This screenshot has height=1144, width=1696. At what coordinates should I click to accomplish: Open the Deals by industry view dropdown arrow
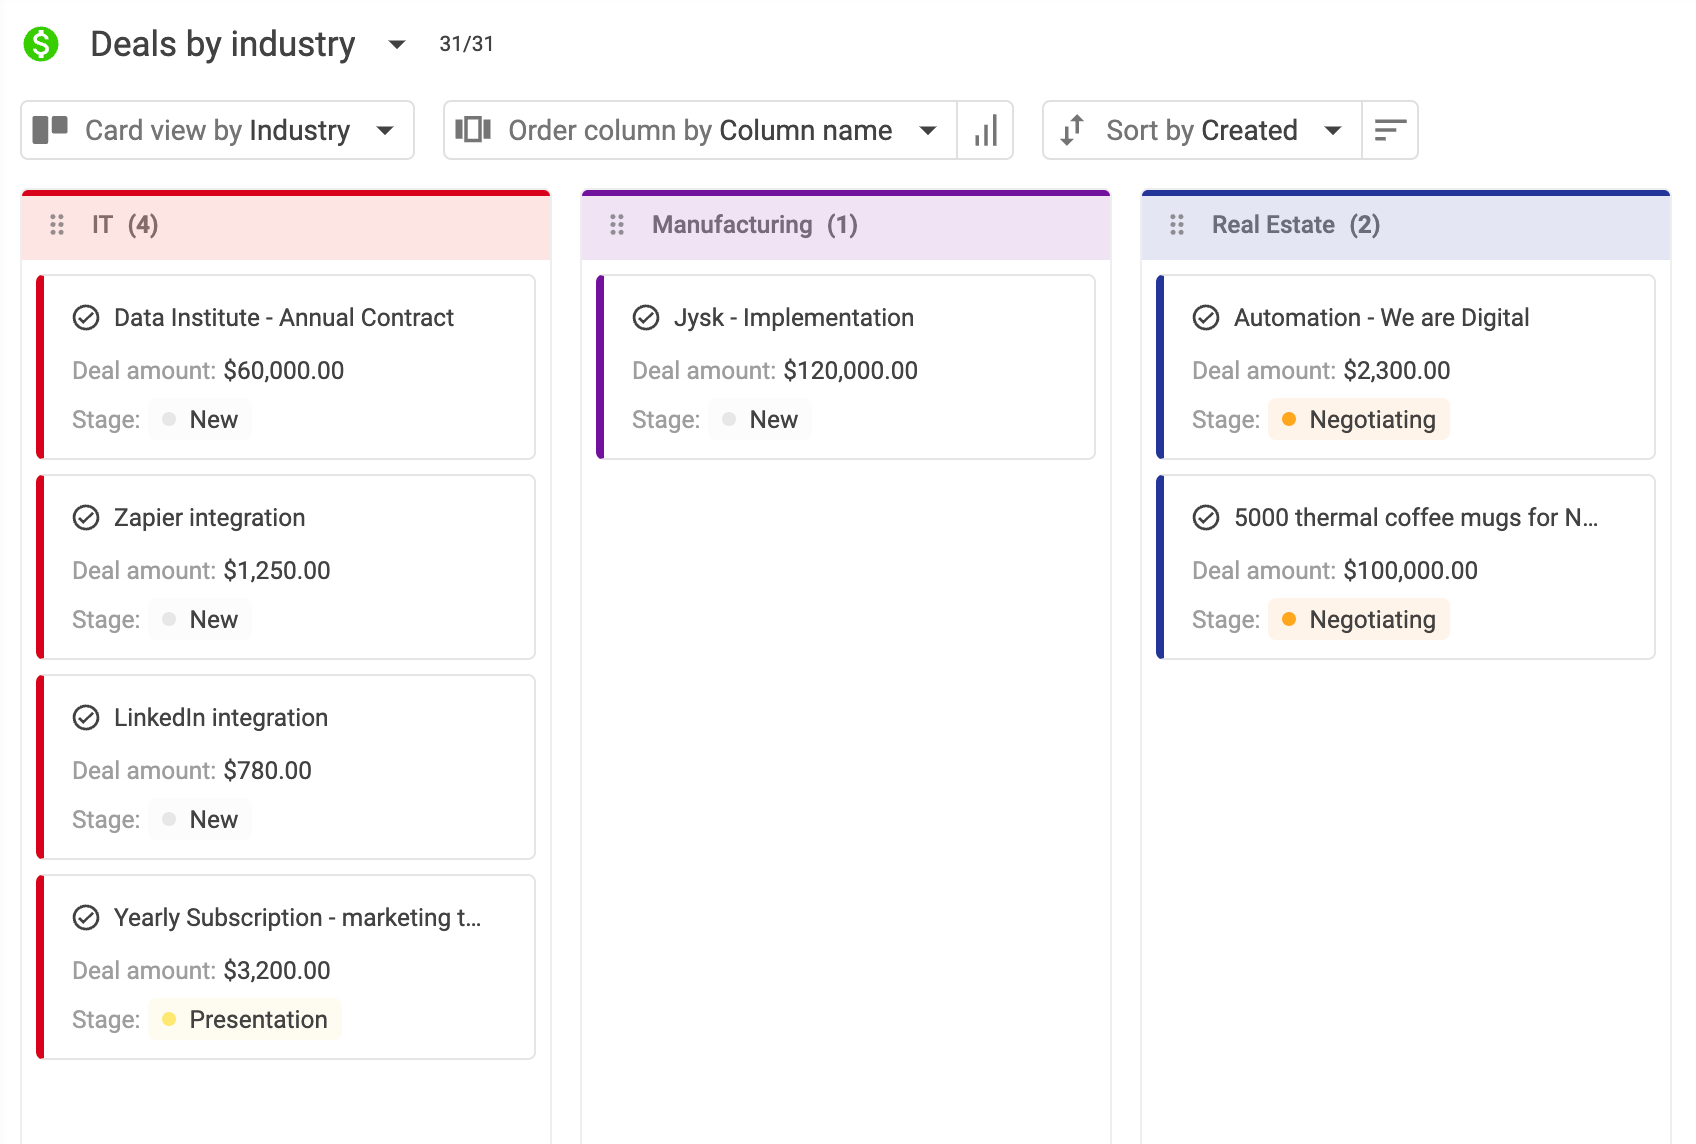[x=397, y=44]
